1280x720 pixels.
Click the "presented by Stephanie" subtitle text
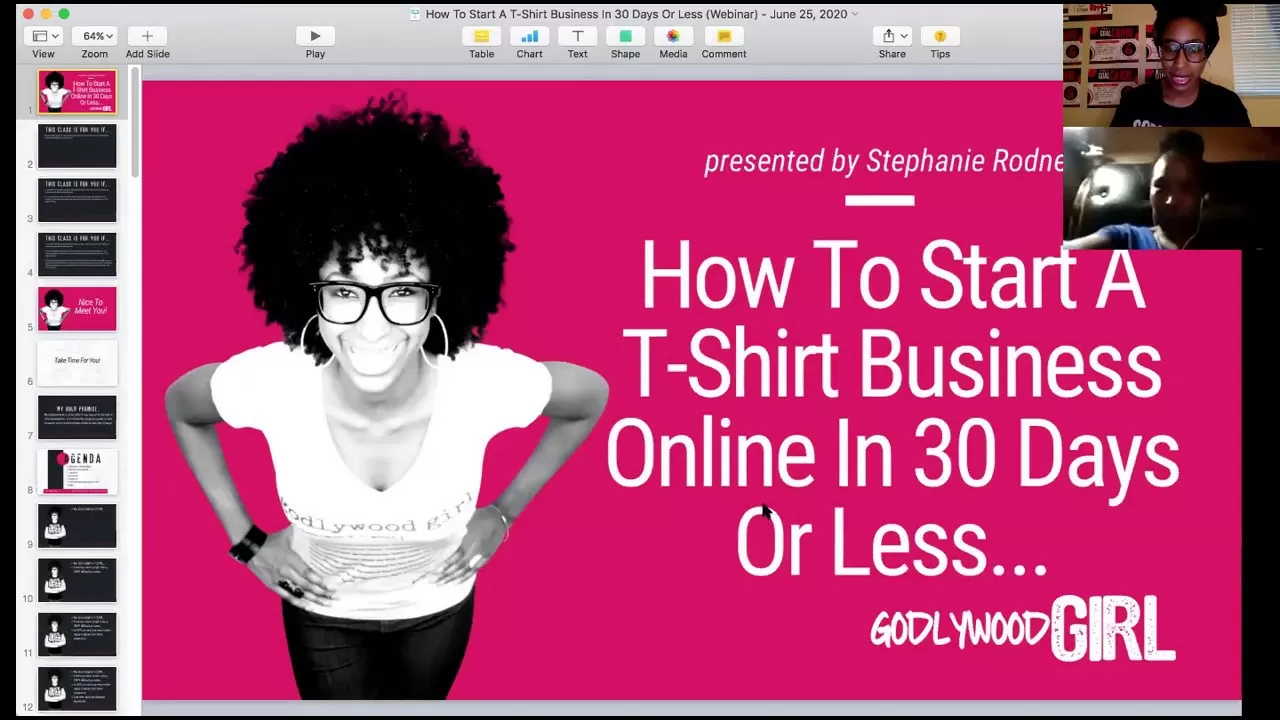click(883, 161)
